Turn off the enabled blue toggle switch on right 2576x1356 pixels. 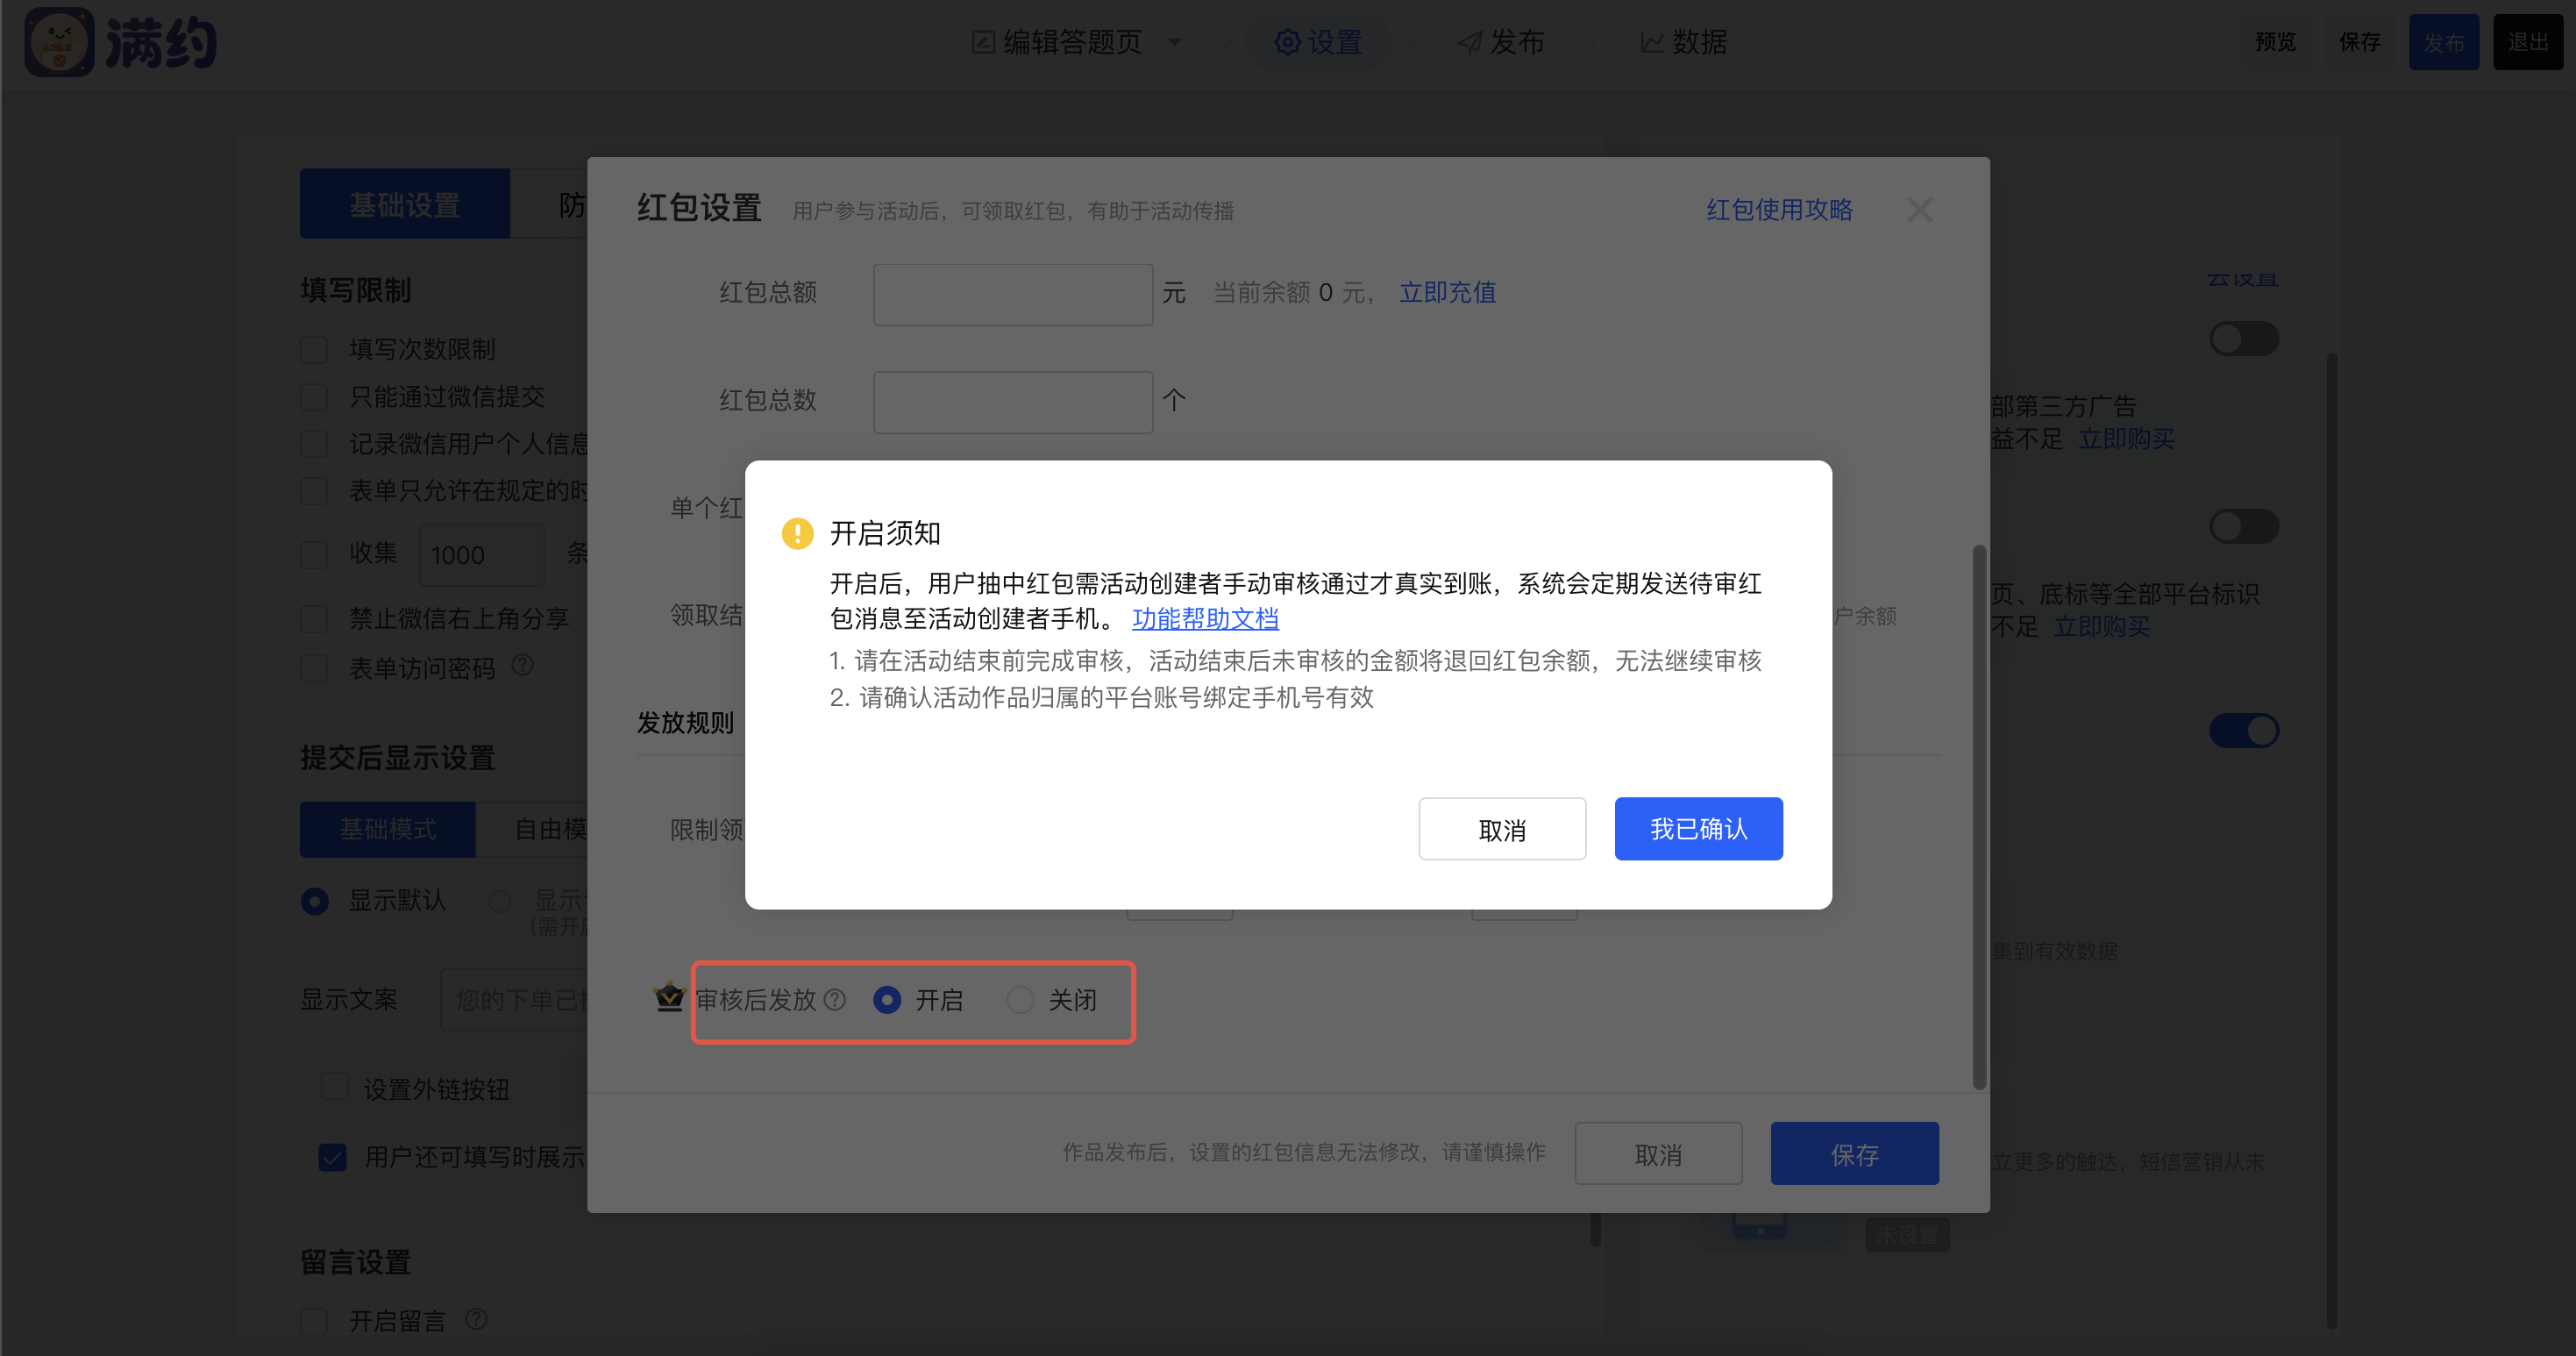2243,731
